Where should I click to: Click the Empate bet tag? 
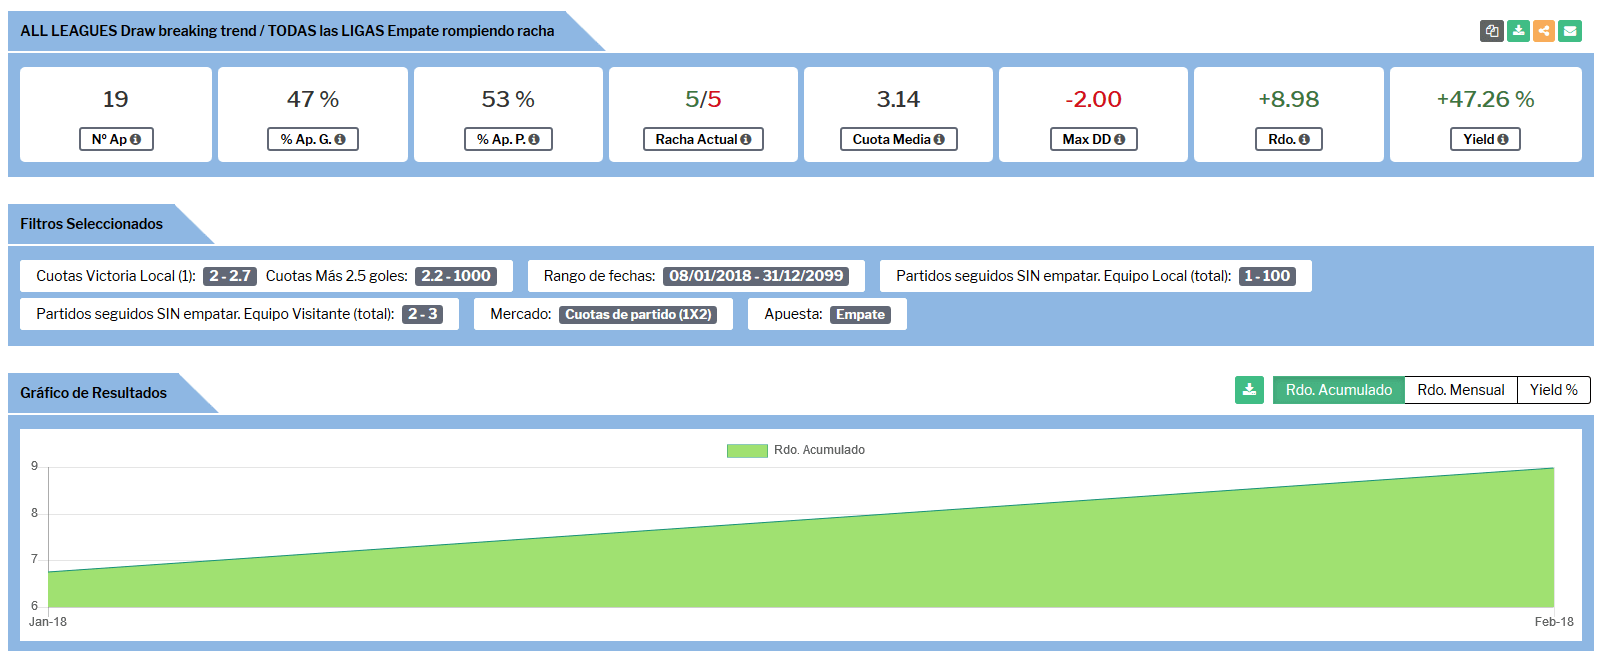pyautogui.click(x=860, y=314)
